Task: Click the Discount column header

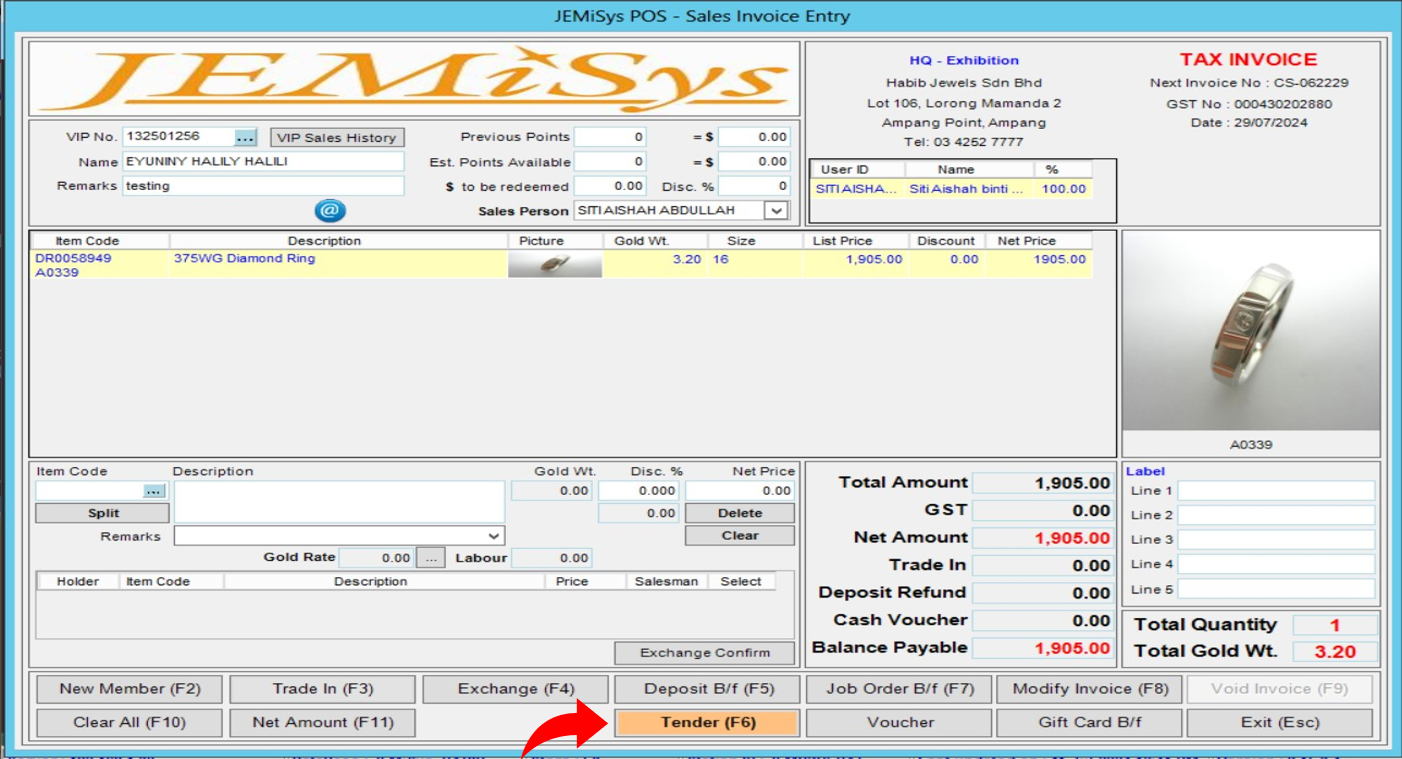Action: [946, 241]
